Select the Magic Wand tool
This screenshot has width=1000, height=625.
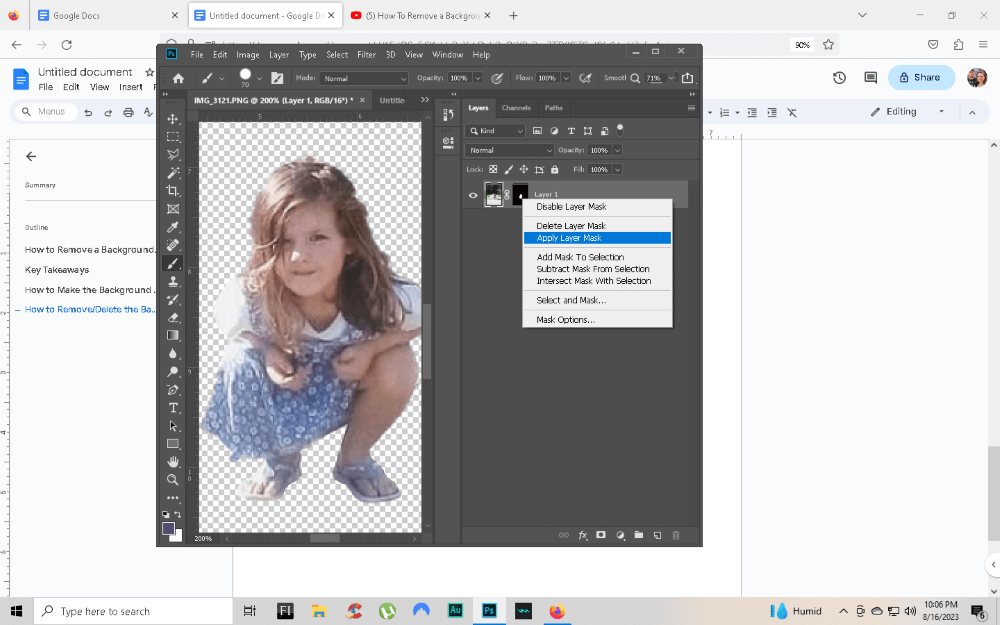[173, 173]
